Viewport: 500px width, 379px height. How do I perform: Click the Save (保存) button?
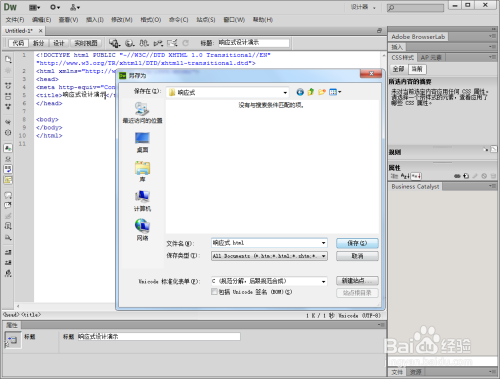(357, 243)
